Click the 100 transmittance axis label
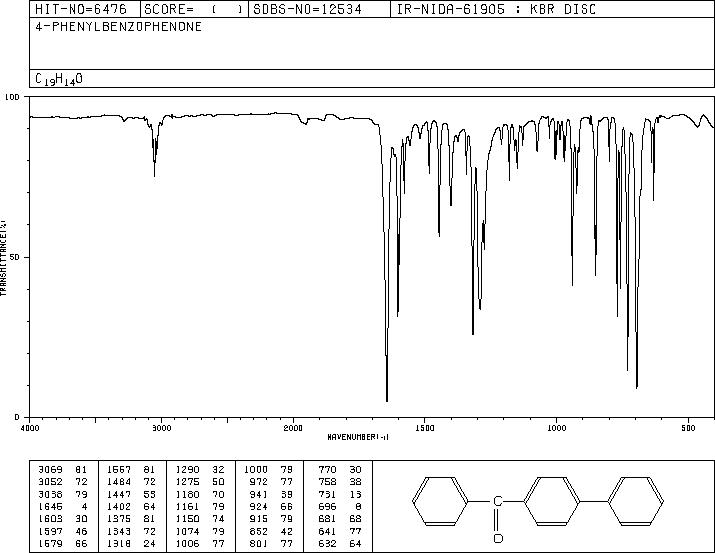The width and height of the screenshot is (715, 553). tap(12, 97)
